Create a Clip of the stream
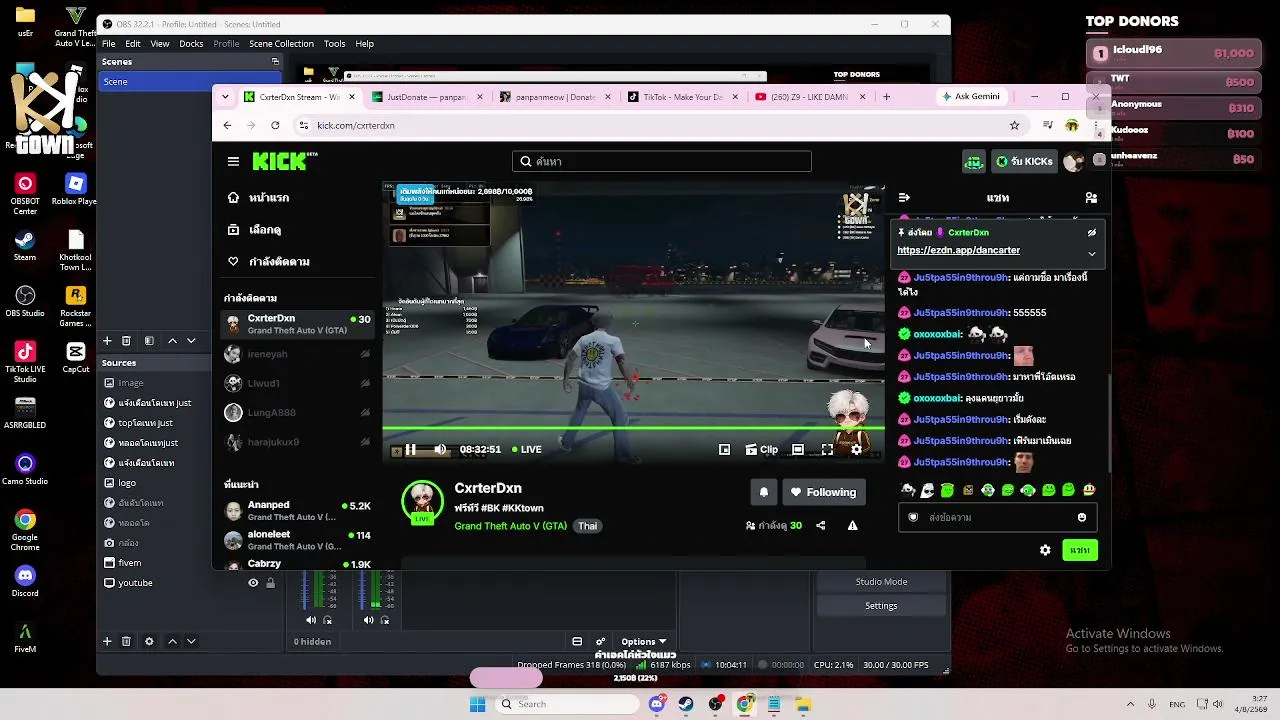Viewport: 1280px width, 720px height. [x=761, y=449]
